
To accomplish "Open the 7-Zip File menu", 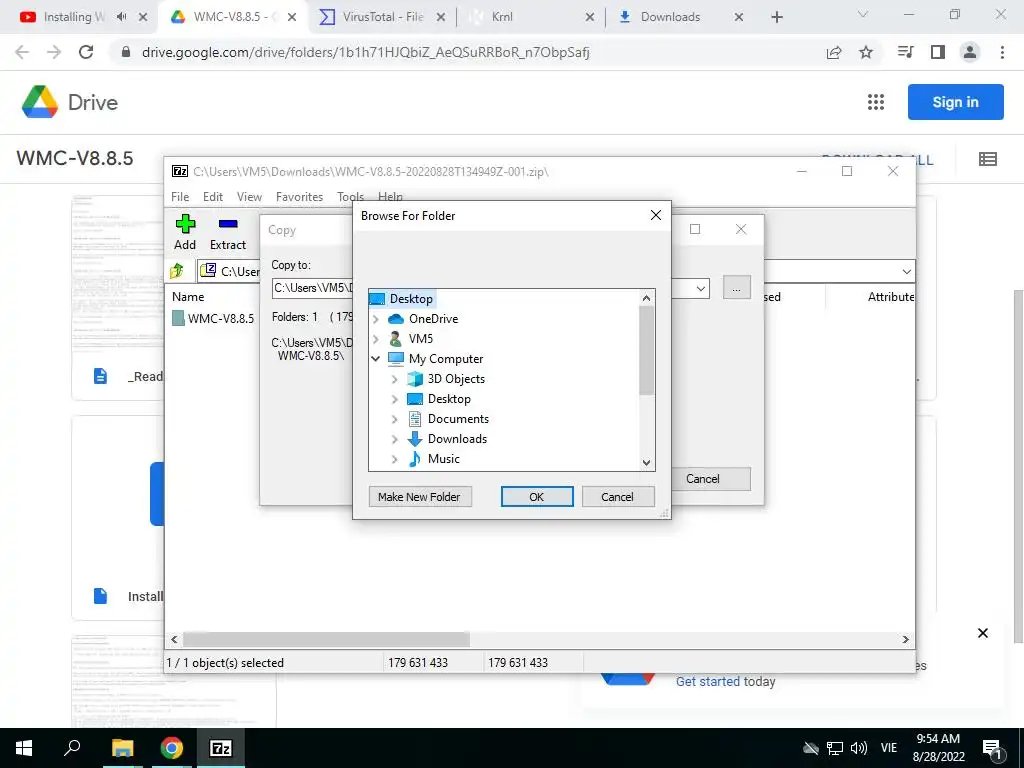I will [x=180, y=197].
